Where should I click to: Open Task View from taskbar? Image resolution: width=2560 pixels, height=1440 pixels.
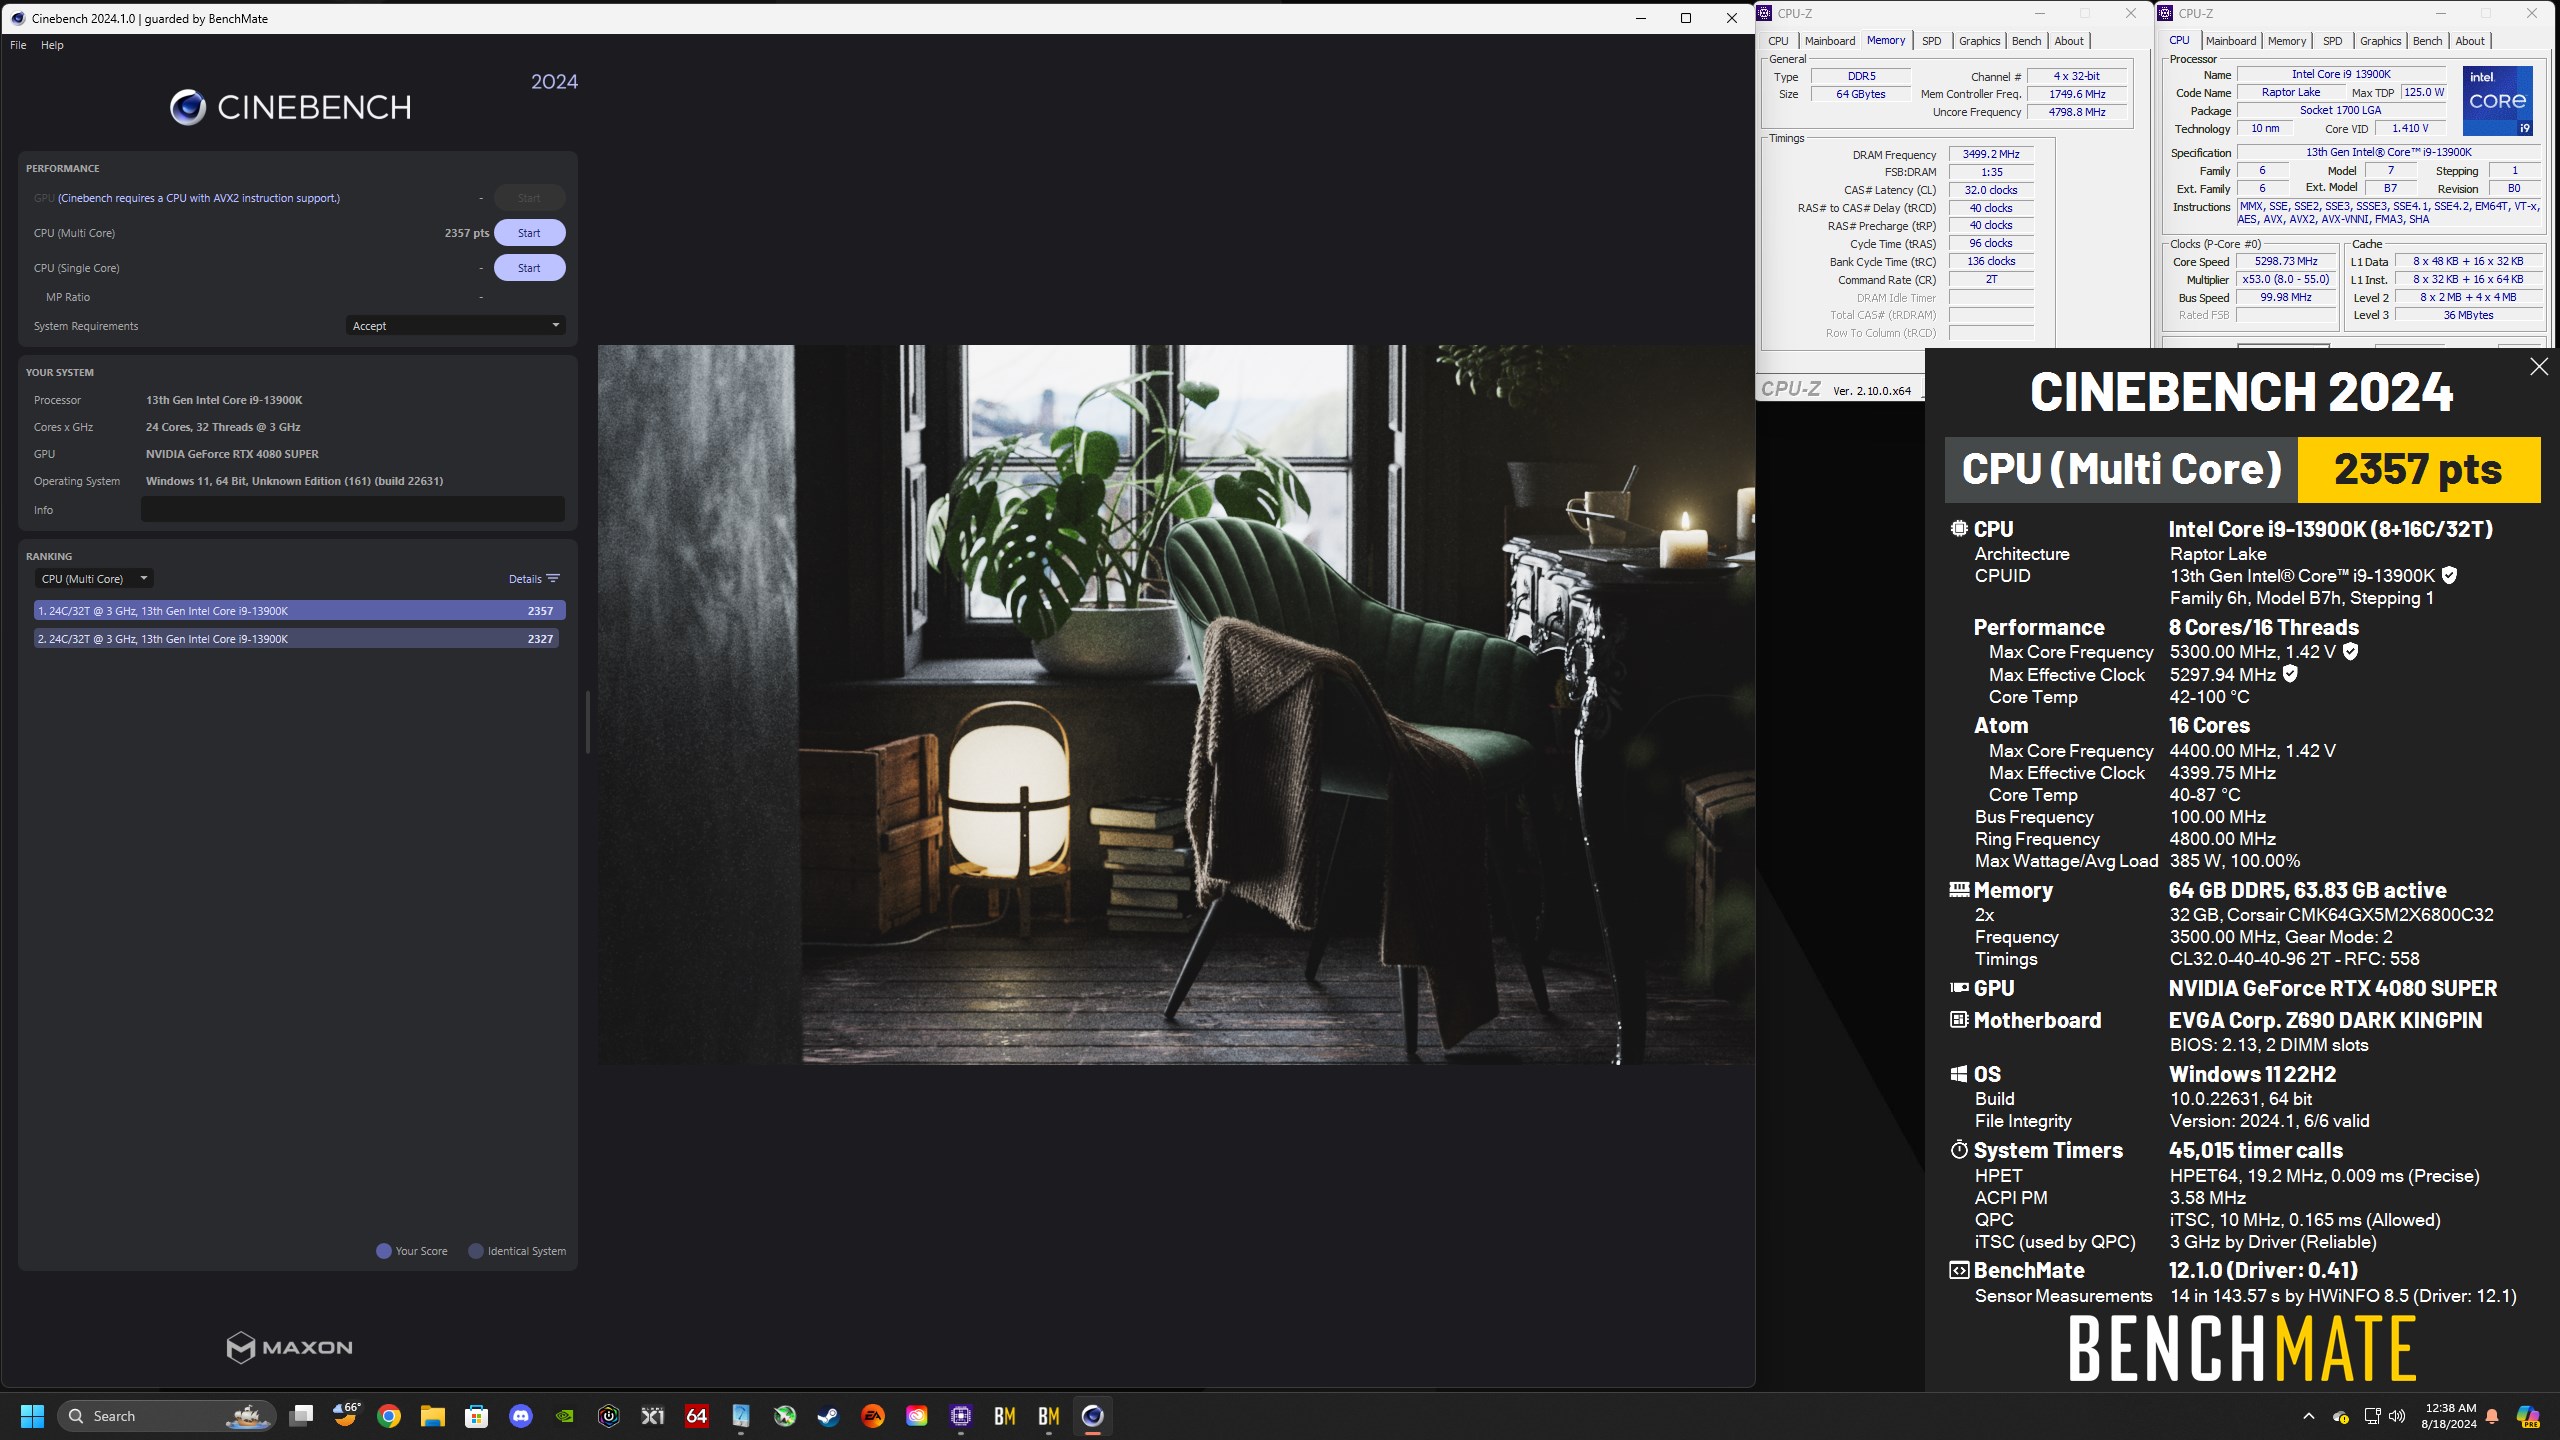click(x=301, y=1416)
